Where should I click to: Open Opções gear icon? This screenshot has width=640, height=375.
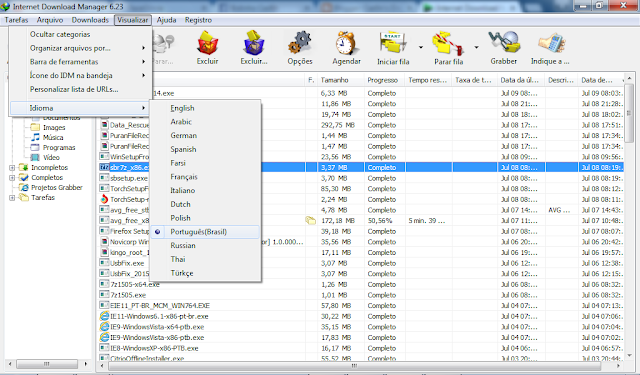300,43
